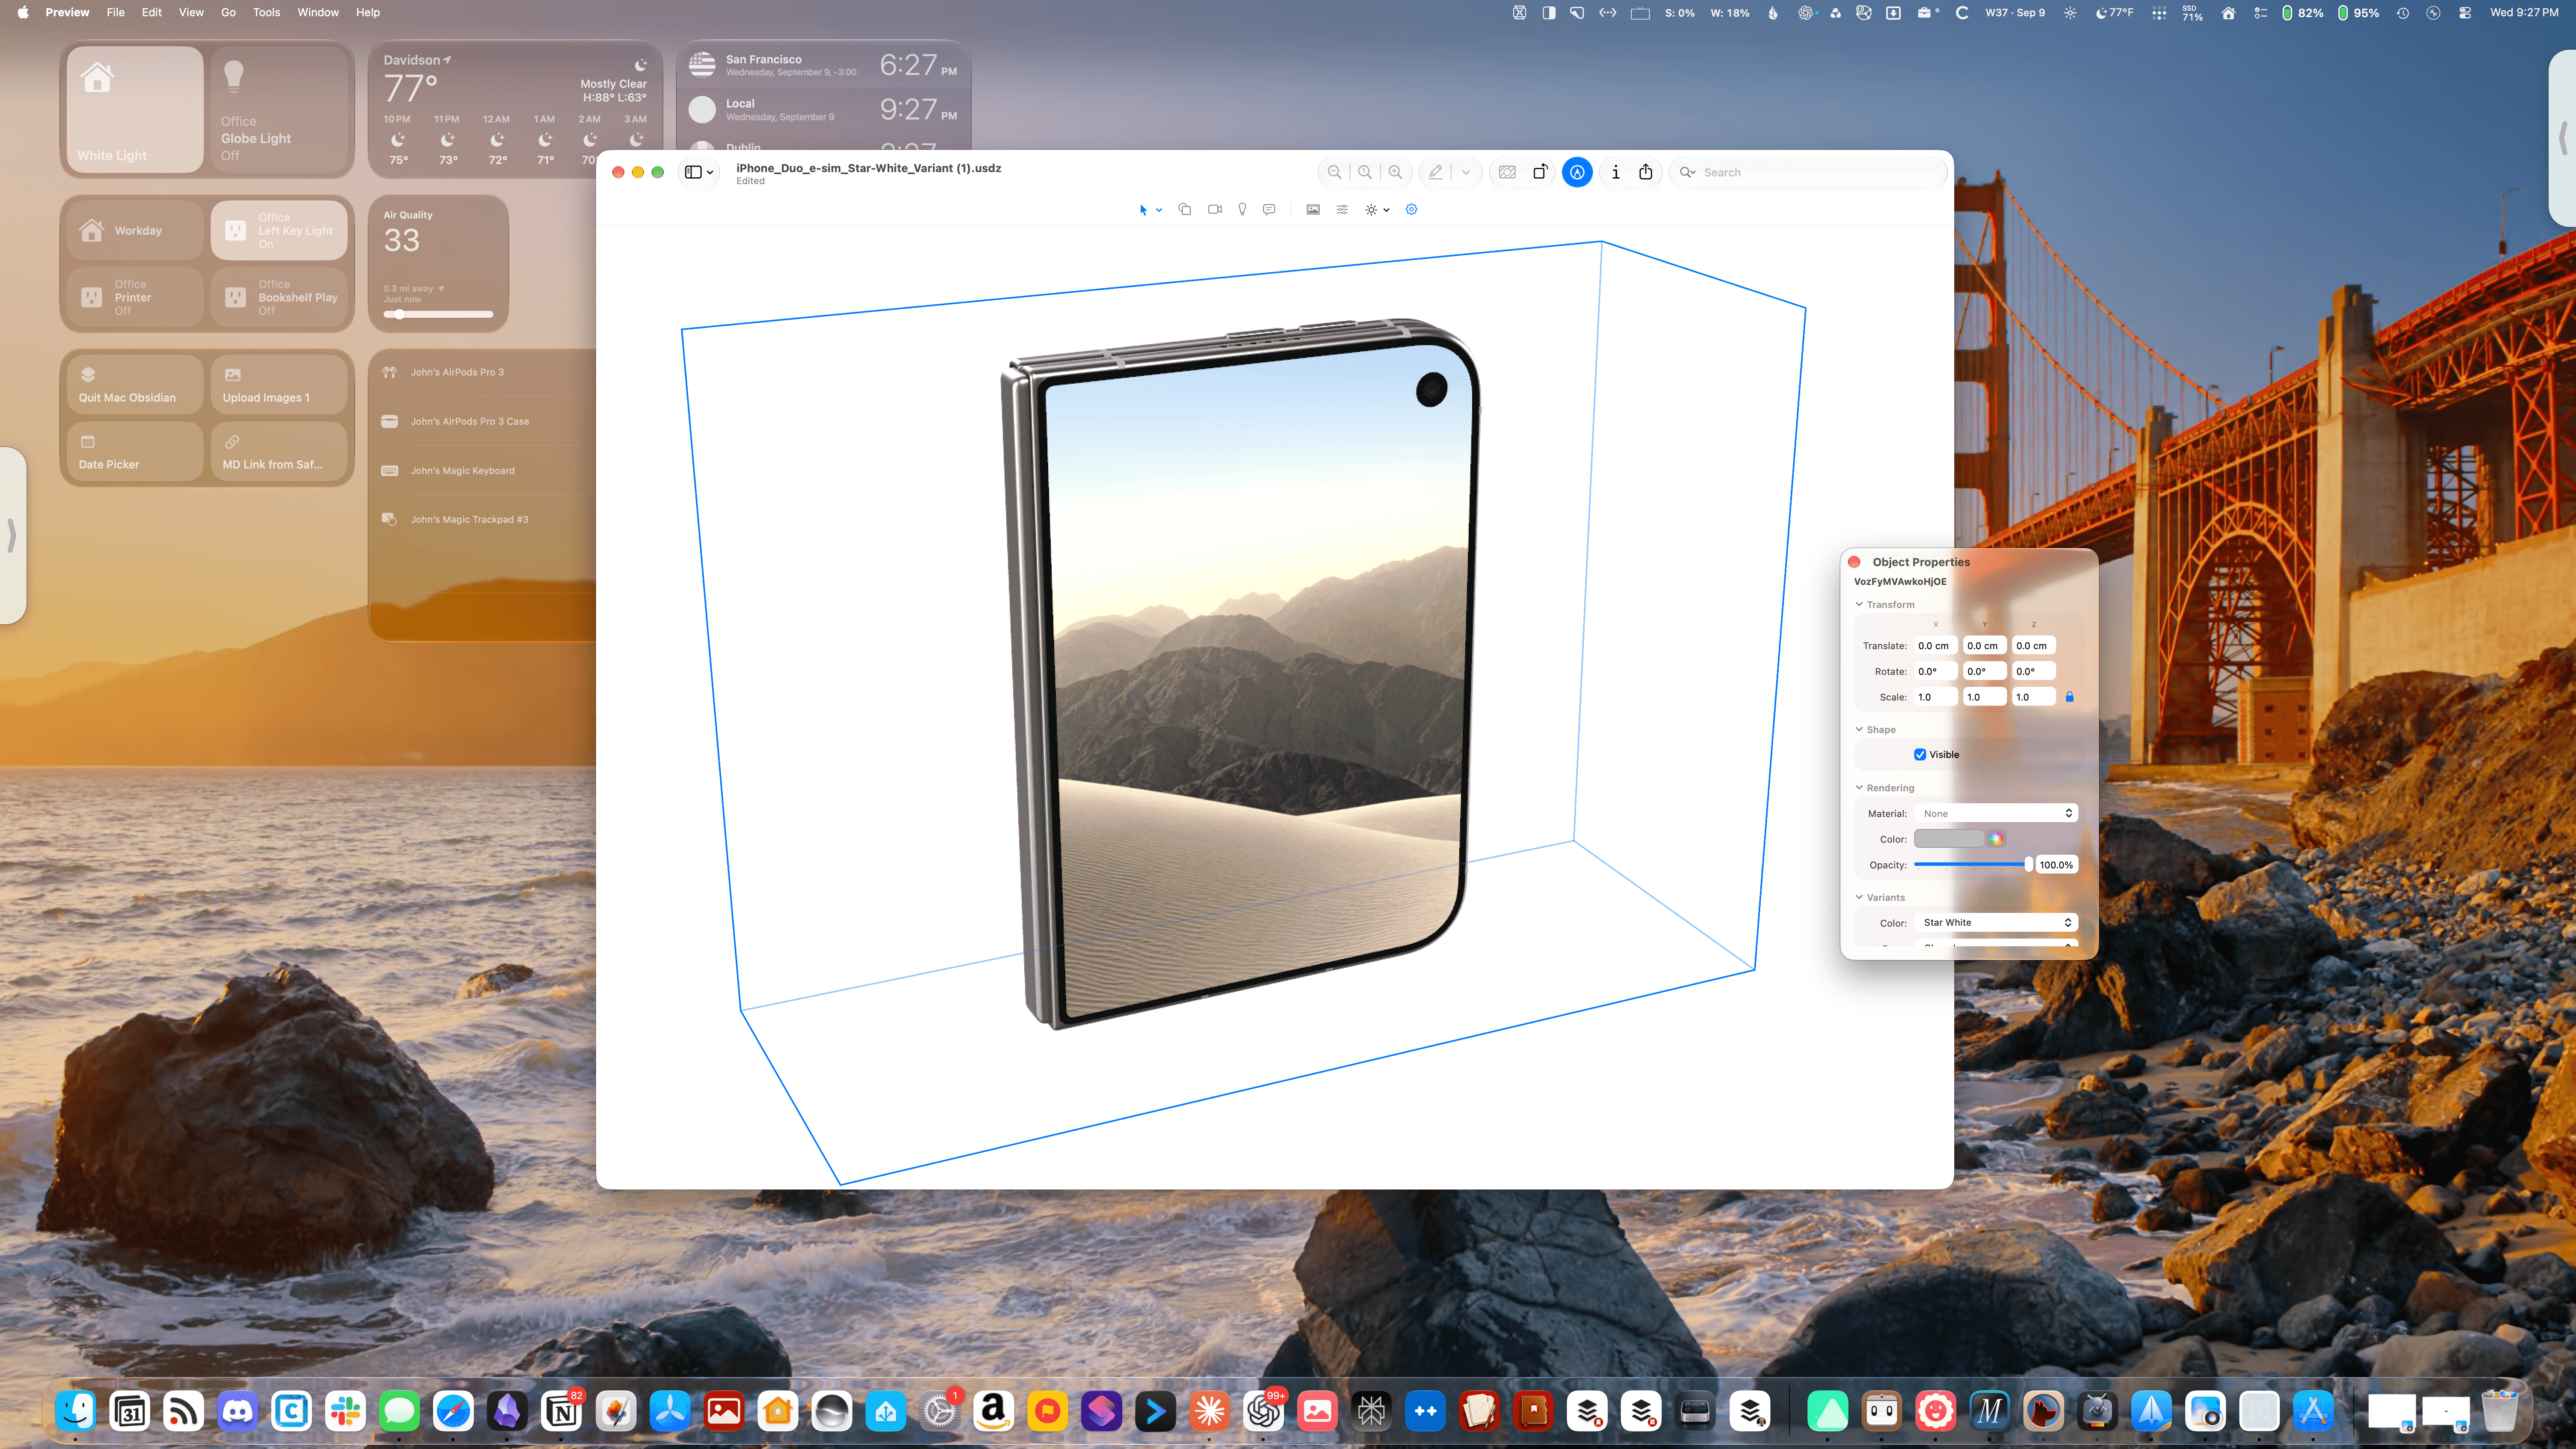This screenshot has height=1449, width=2576.
Task: Run the MD Link from Safari shortcut
Action: click(279, 451)
